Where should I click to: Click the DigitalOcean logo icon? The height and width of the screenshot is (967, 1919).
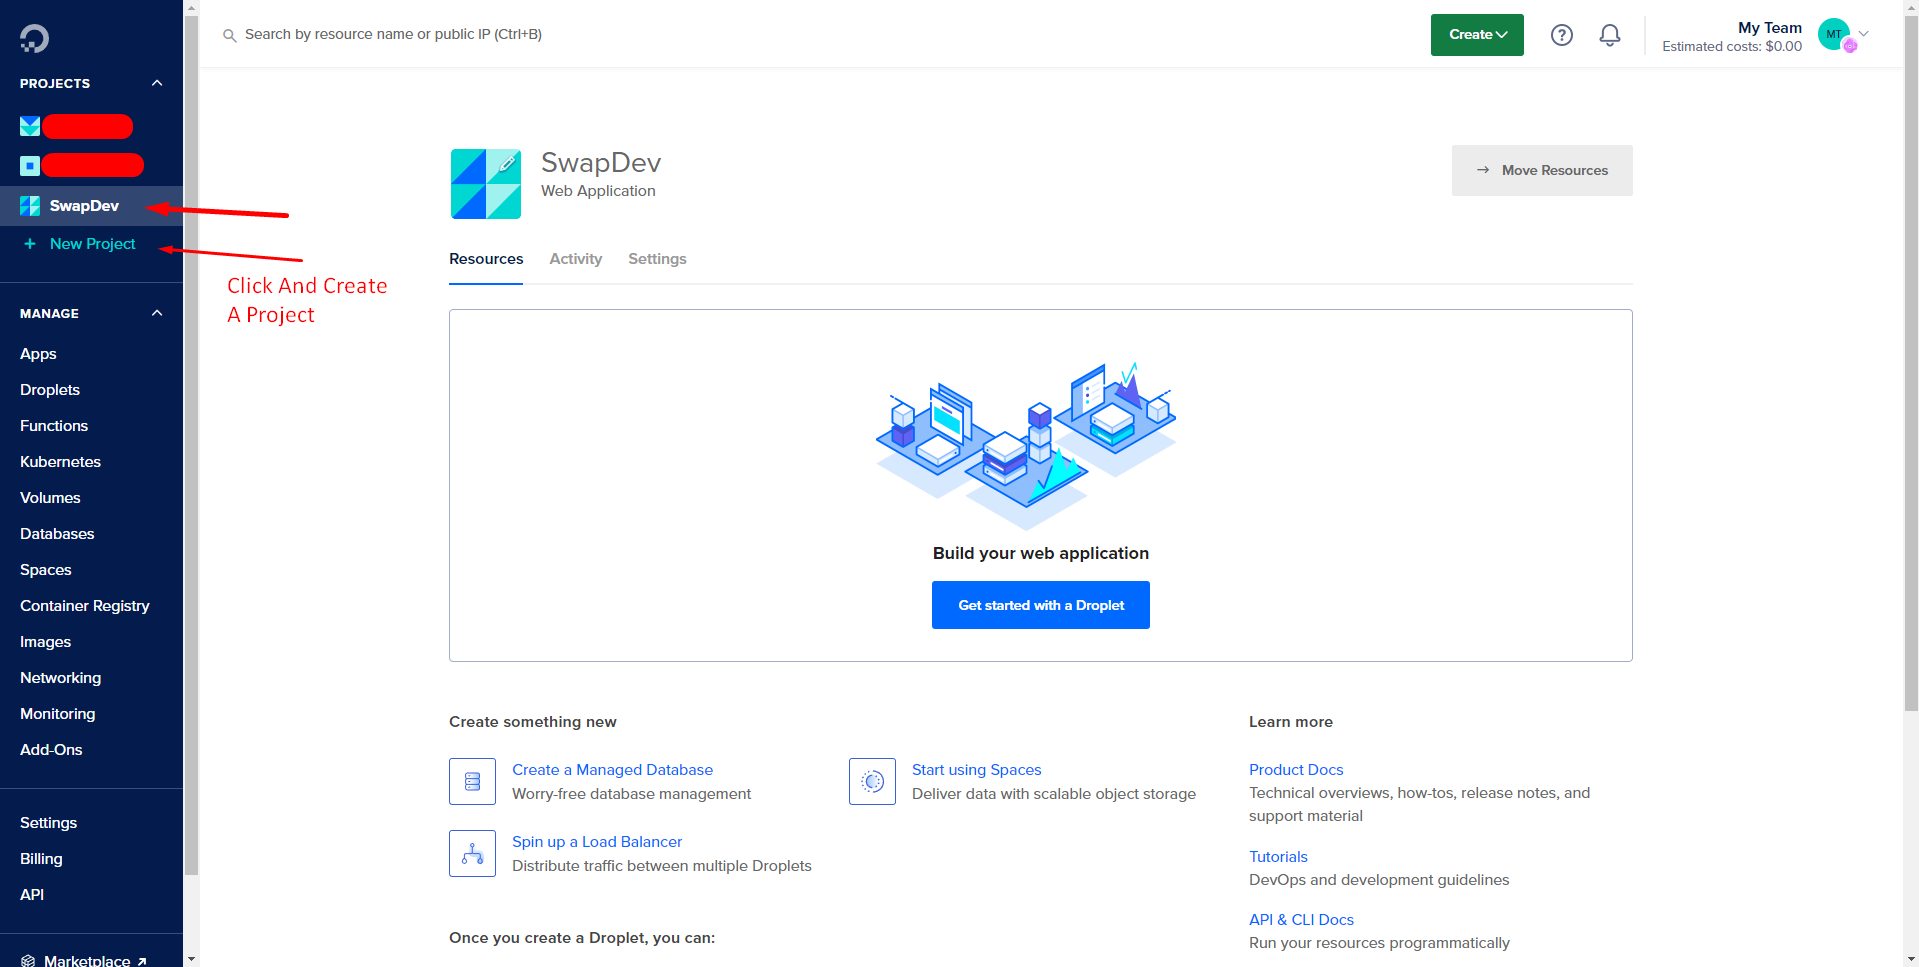coord(34,38)
